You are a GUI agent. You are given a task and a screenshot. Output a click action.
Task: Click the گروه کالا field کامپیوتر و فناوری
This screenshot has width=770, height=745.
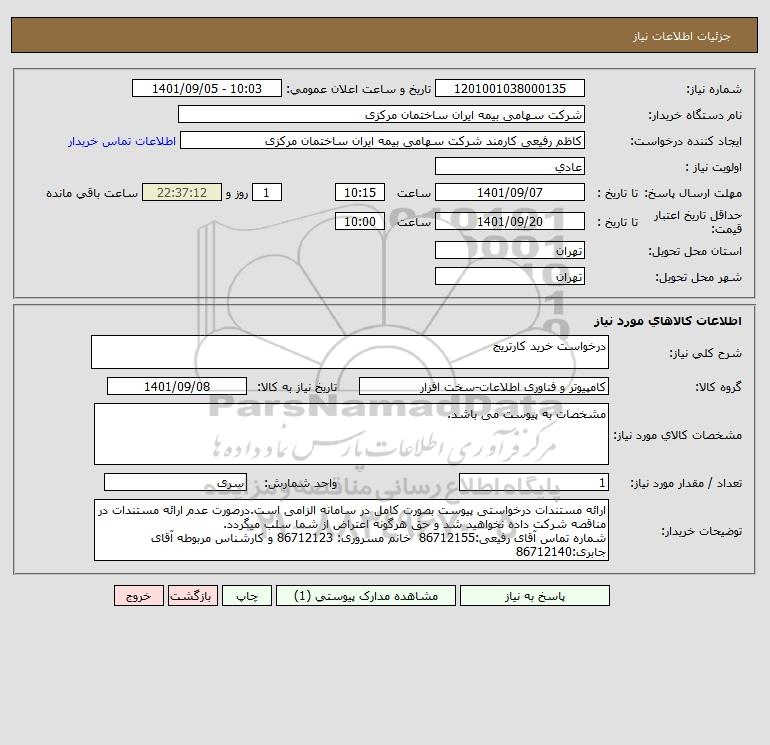484,386
